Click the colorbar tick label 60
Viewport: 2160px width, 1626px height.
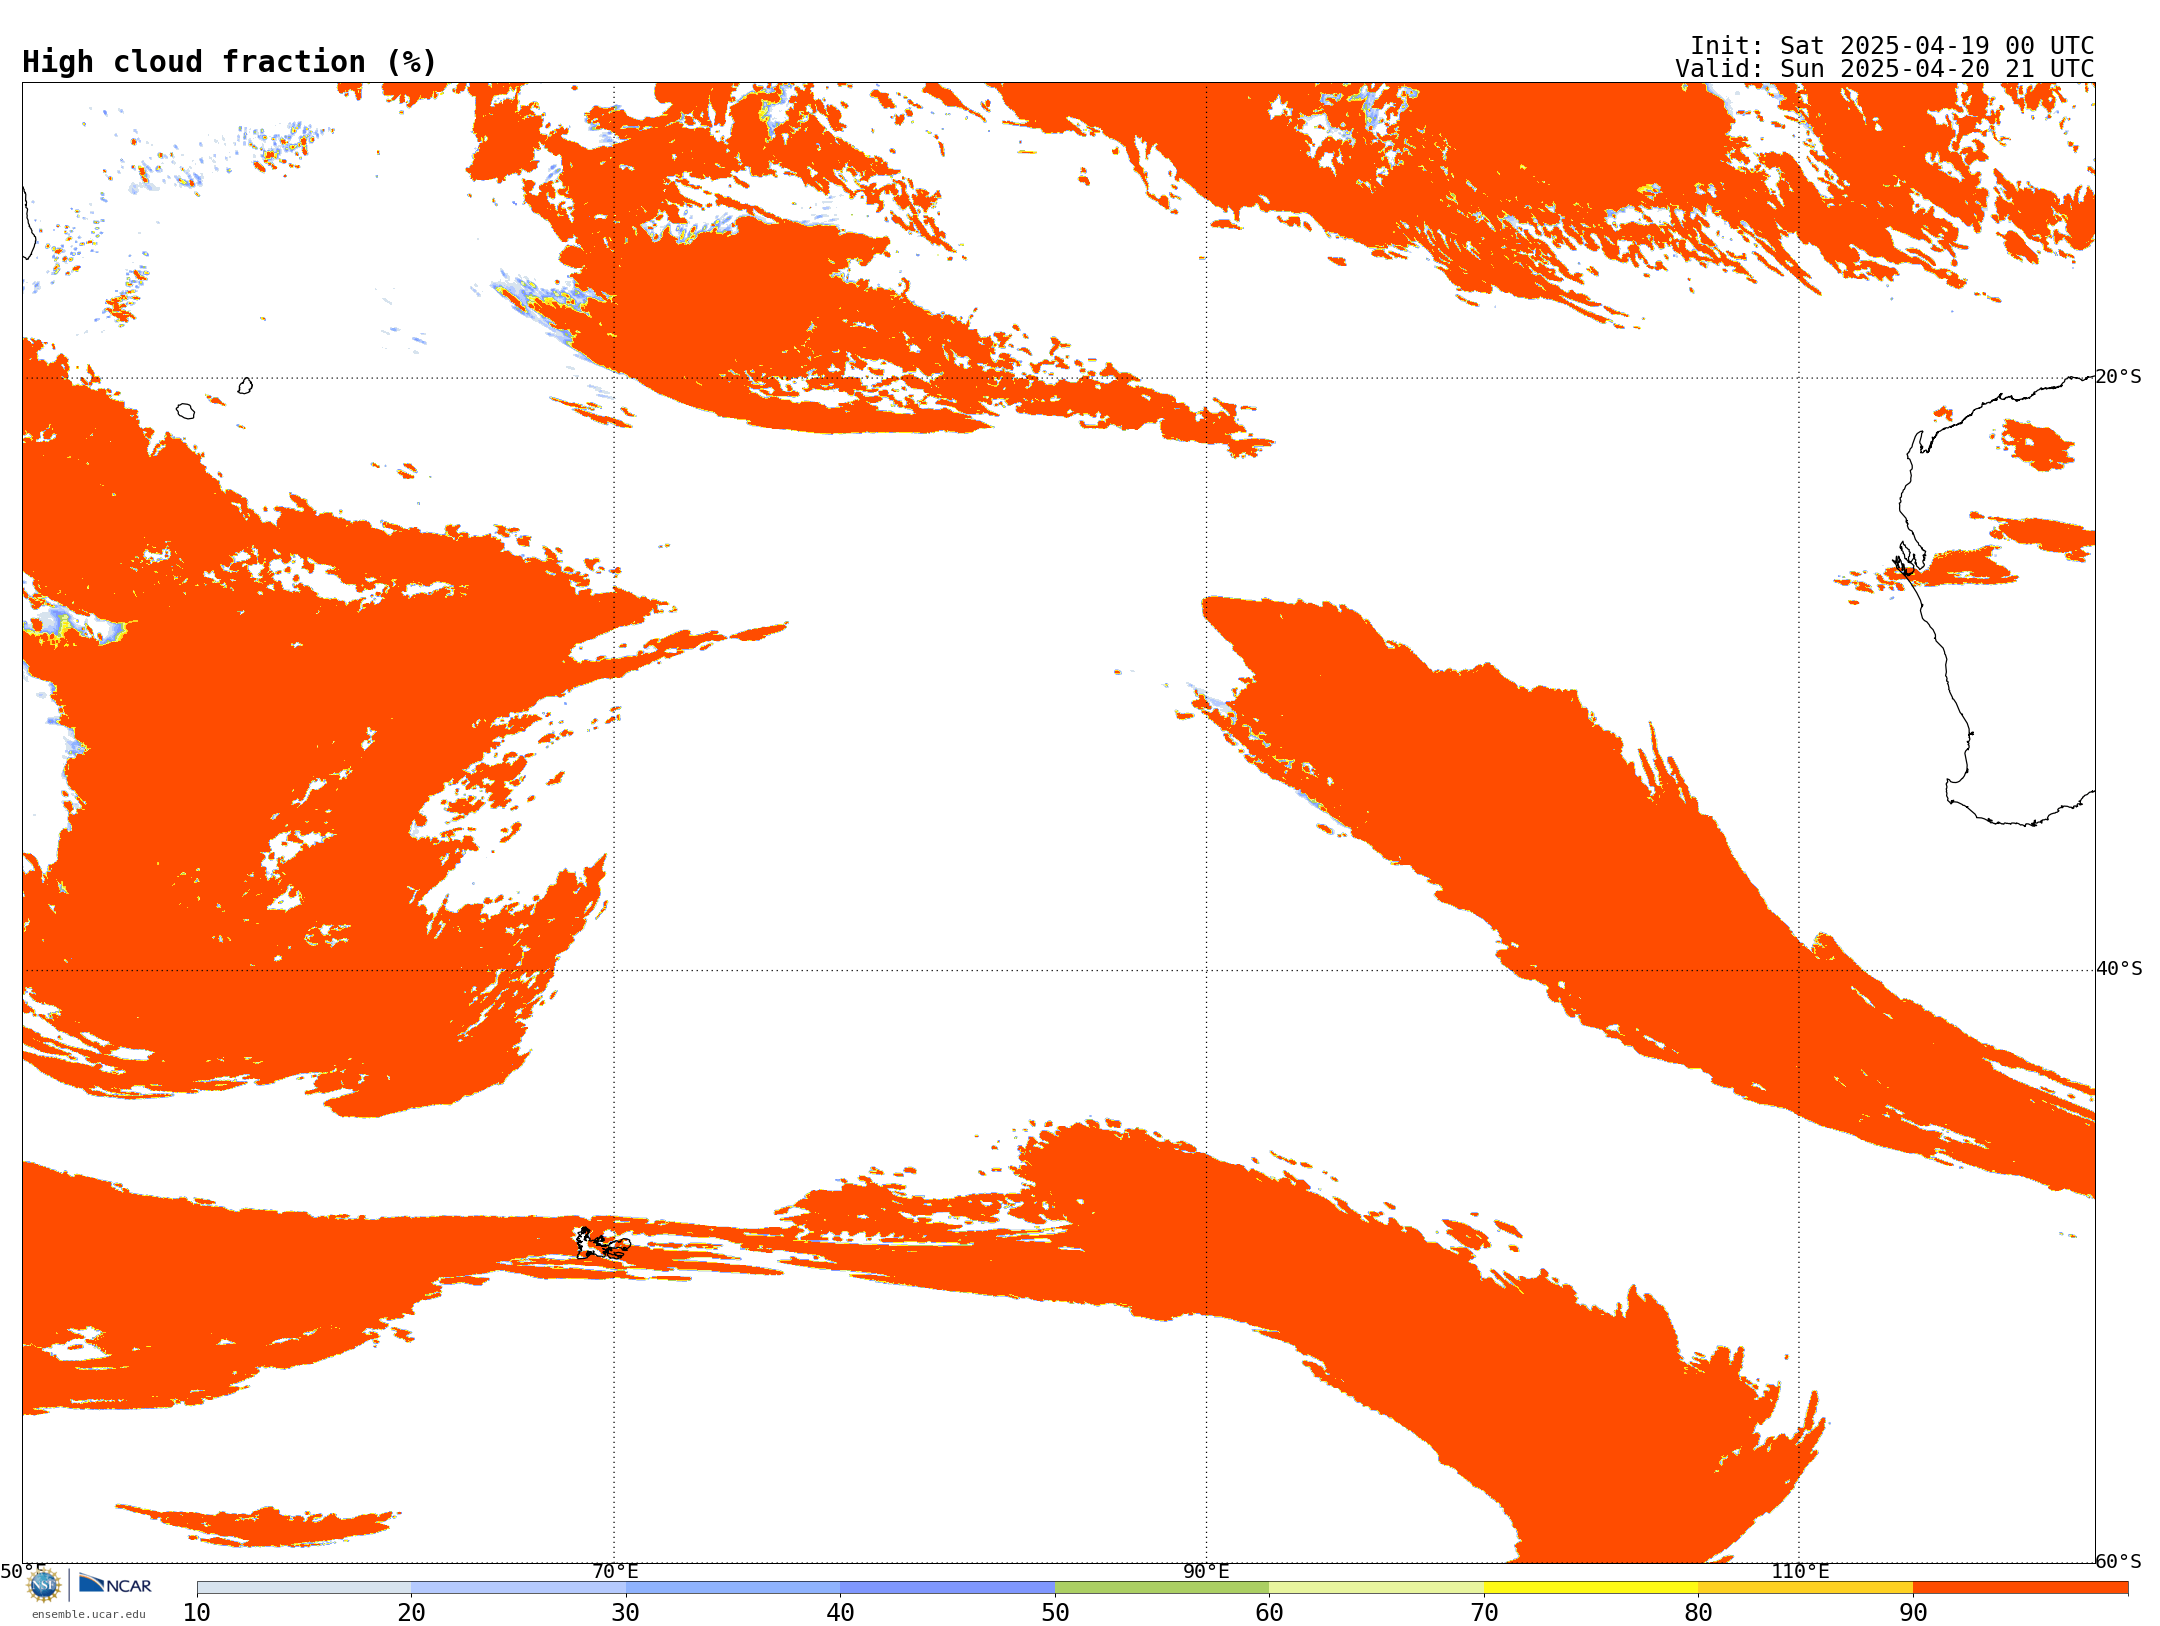1269,1613
